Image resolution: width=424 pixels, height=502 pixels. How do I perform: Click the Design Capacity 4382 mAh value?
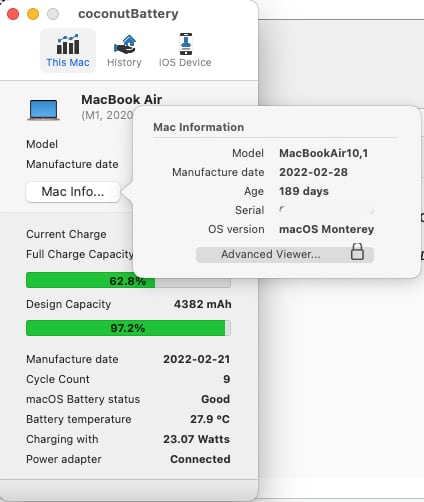(203, 304)
